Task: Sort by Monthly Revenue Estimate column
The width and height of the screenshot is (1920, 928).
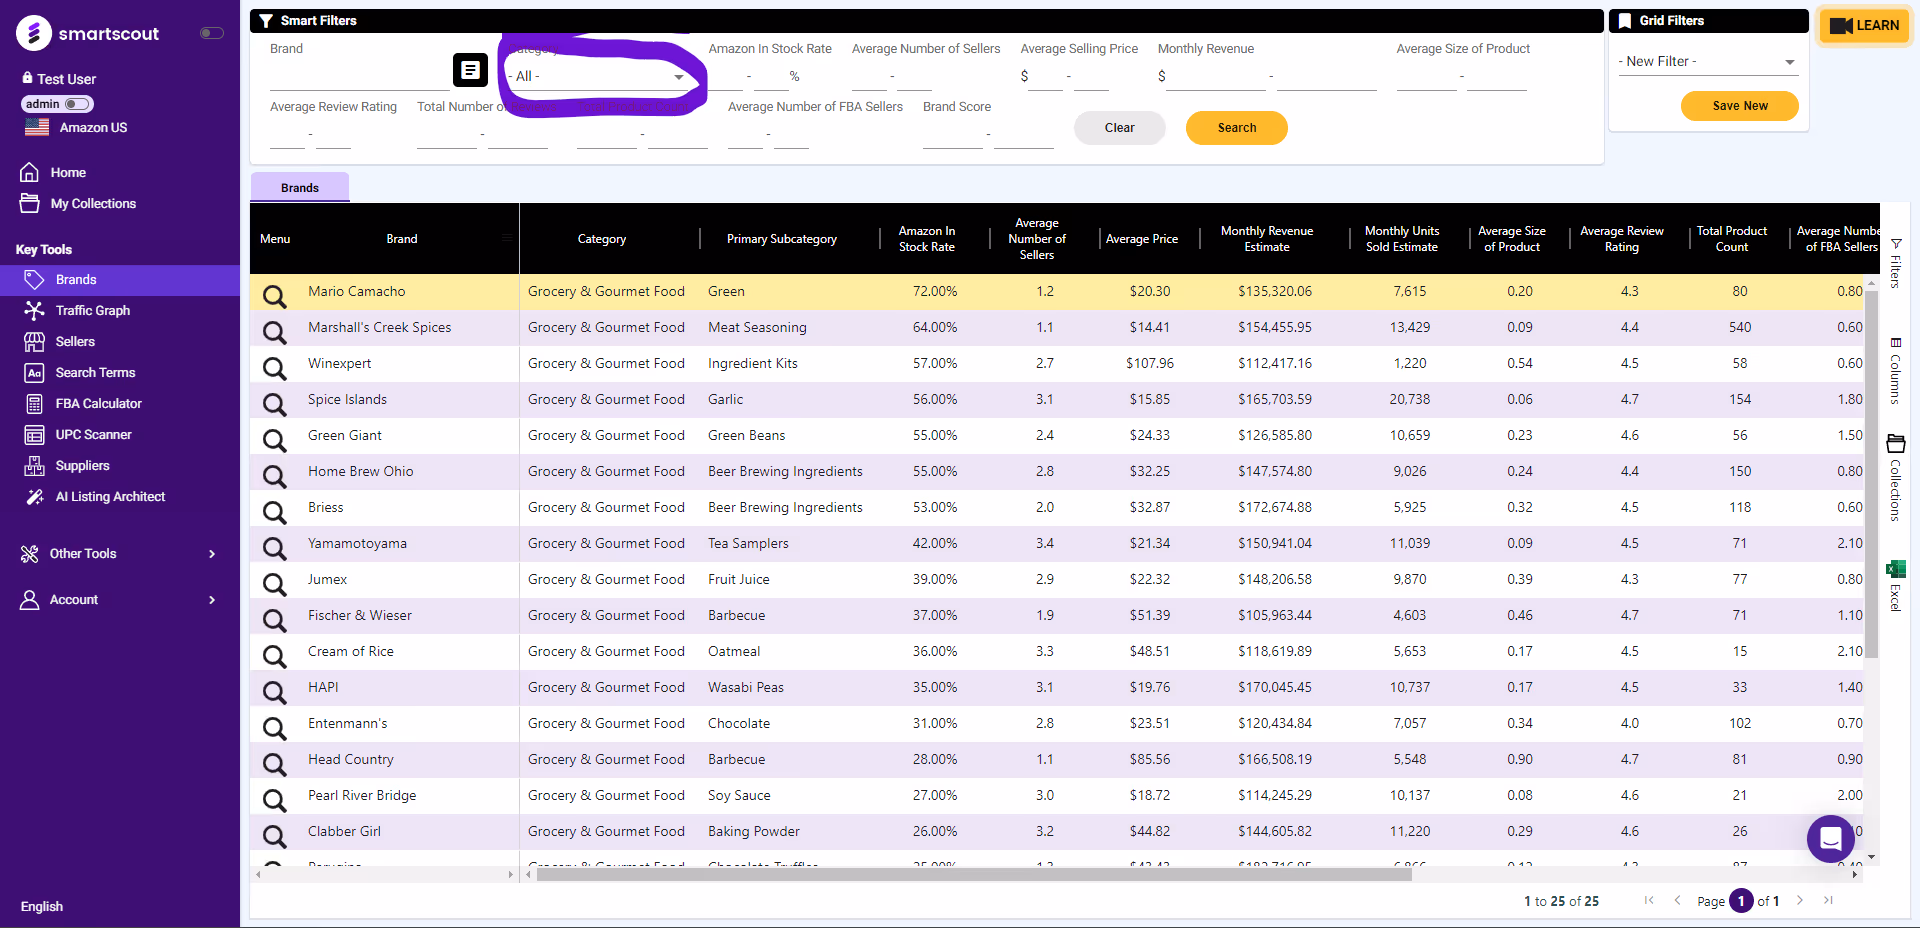Action: pos(1267,239)
